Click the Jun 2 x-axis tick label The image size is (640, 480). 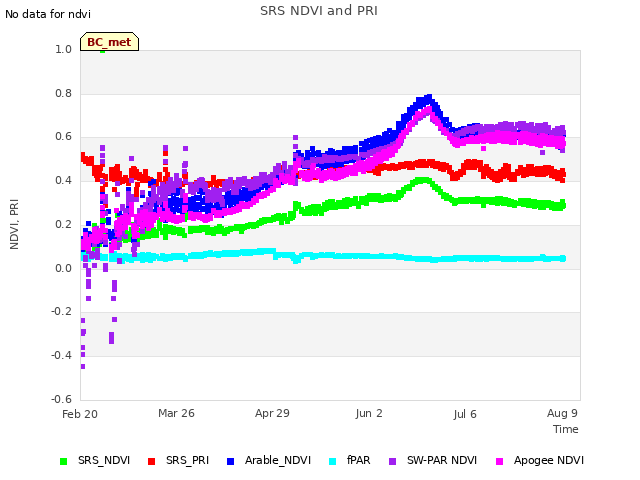369,413
